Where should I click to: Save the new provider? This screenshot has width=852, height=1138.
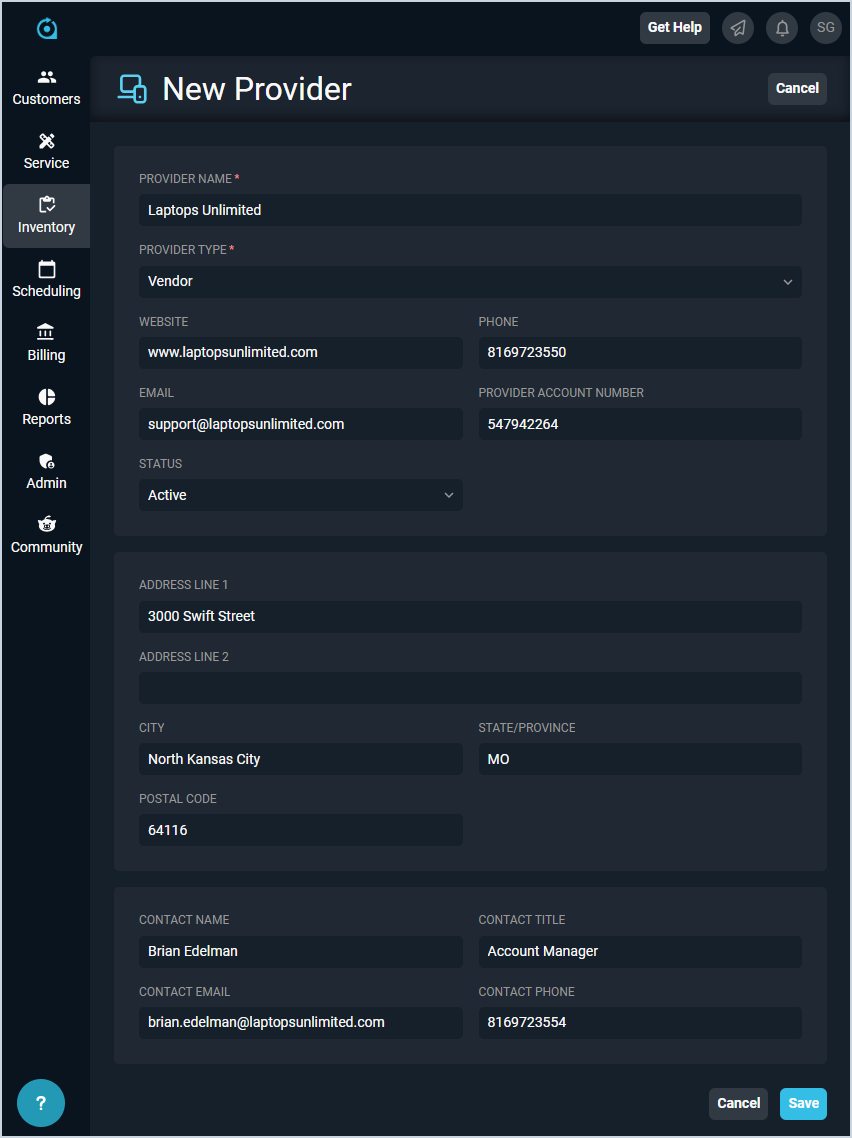803,1103
